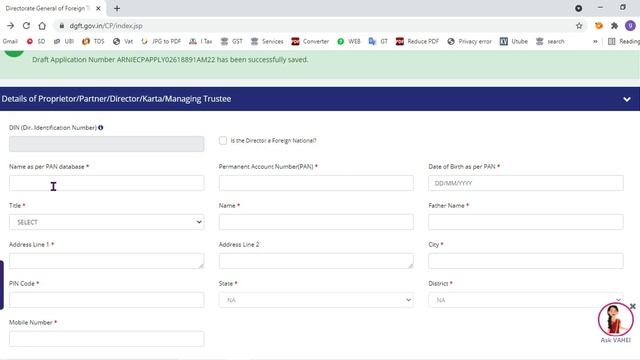Go to browser home page
640x360 pixels.
click(42, 26)
